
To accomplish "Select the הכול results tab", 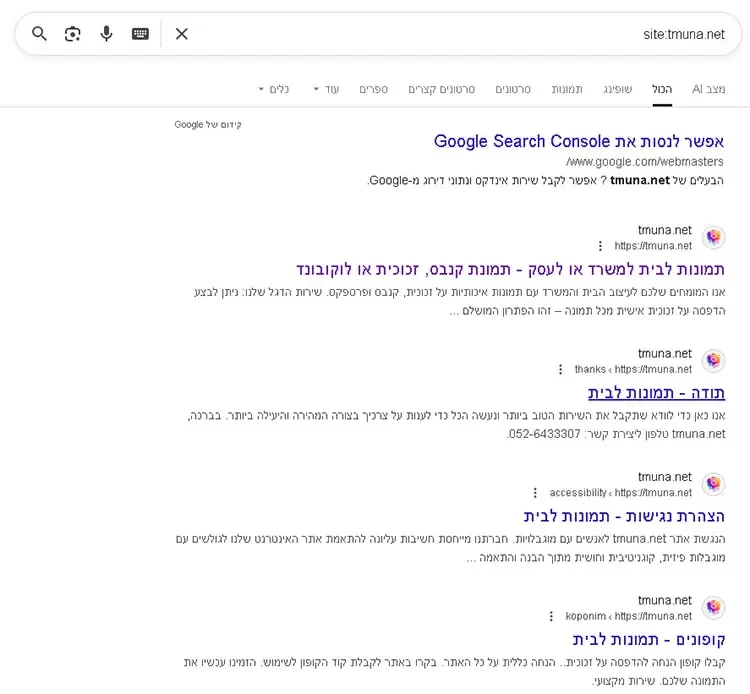I will [662, 89].
